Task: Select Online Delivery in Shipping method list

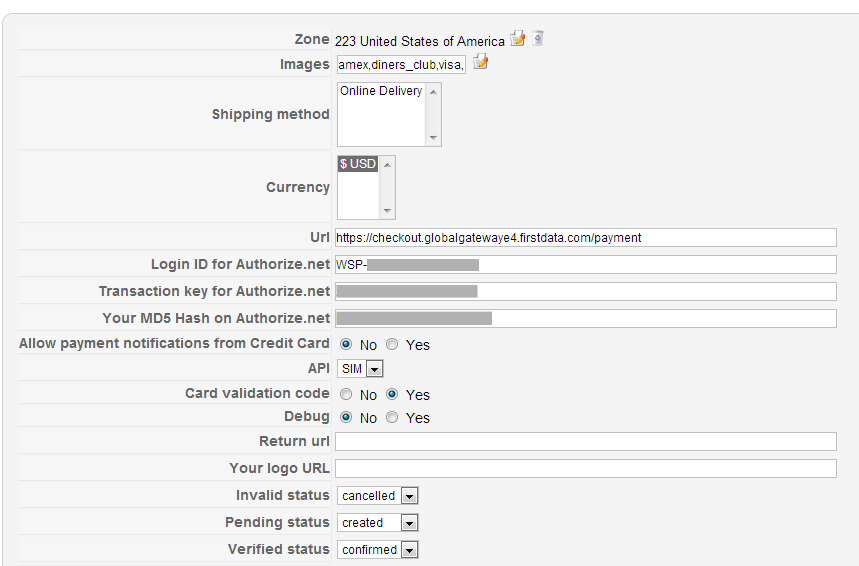Action: click(x=381, y=91)
